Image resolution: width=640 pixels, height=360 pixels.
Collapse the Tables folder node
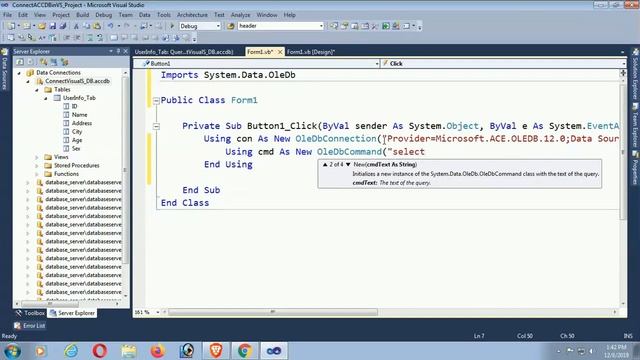(37, 89)
